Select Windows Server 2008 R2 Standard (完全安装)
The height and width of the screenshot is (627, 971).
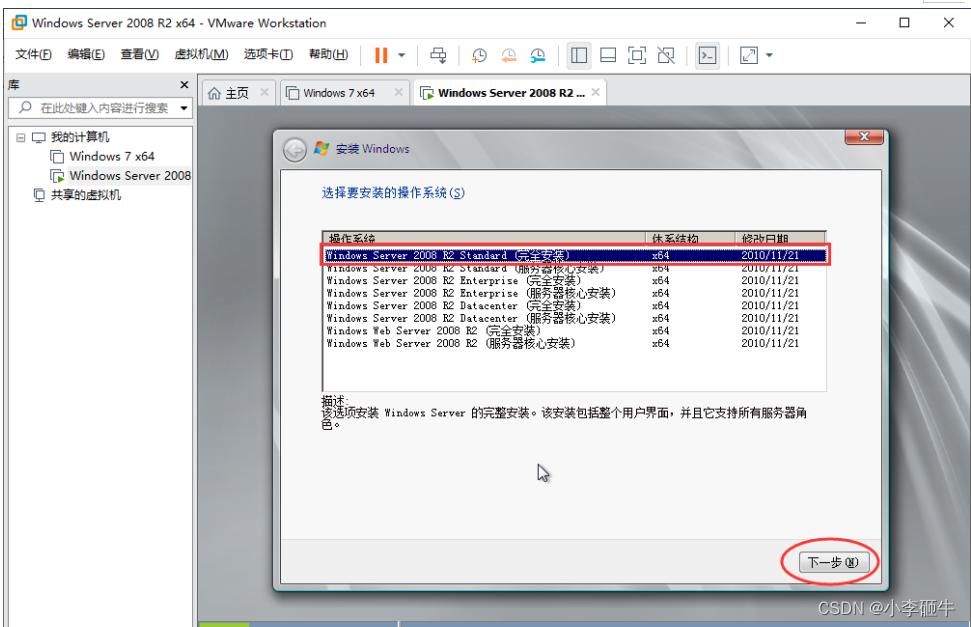click(x=575, y=255)
